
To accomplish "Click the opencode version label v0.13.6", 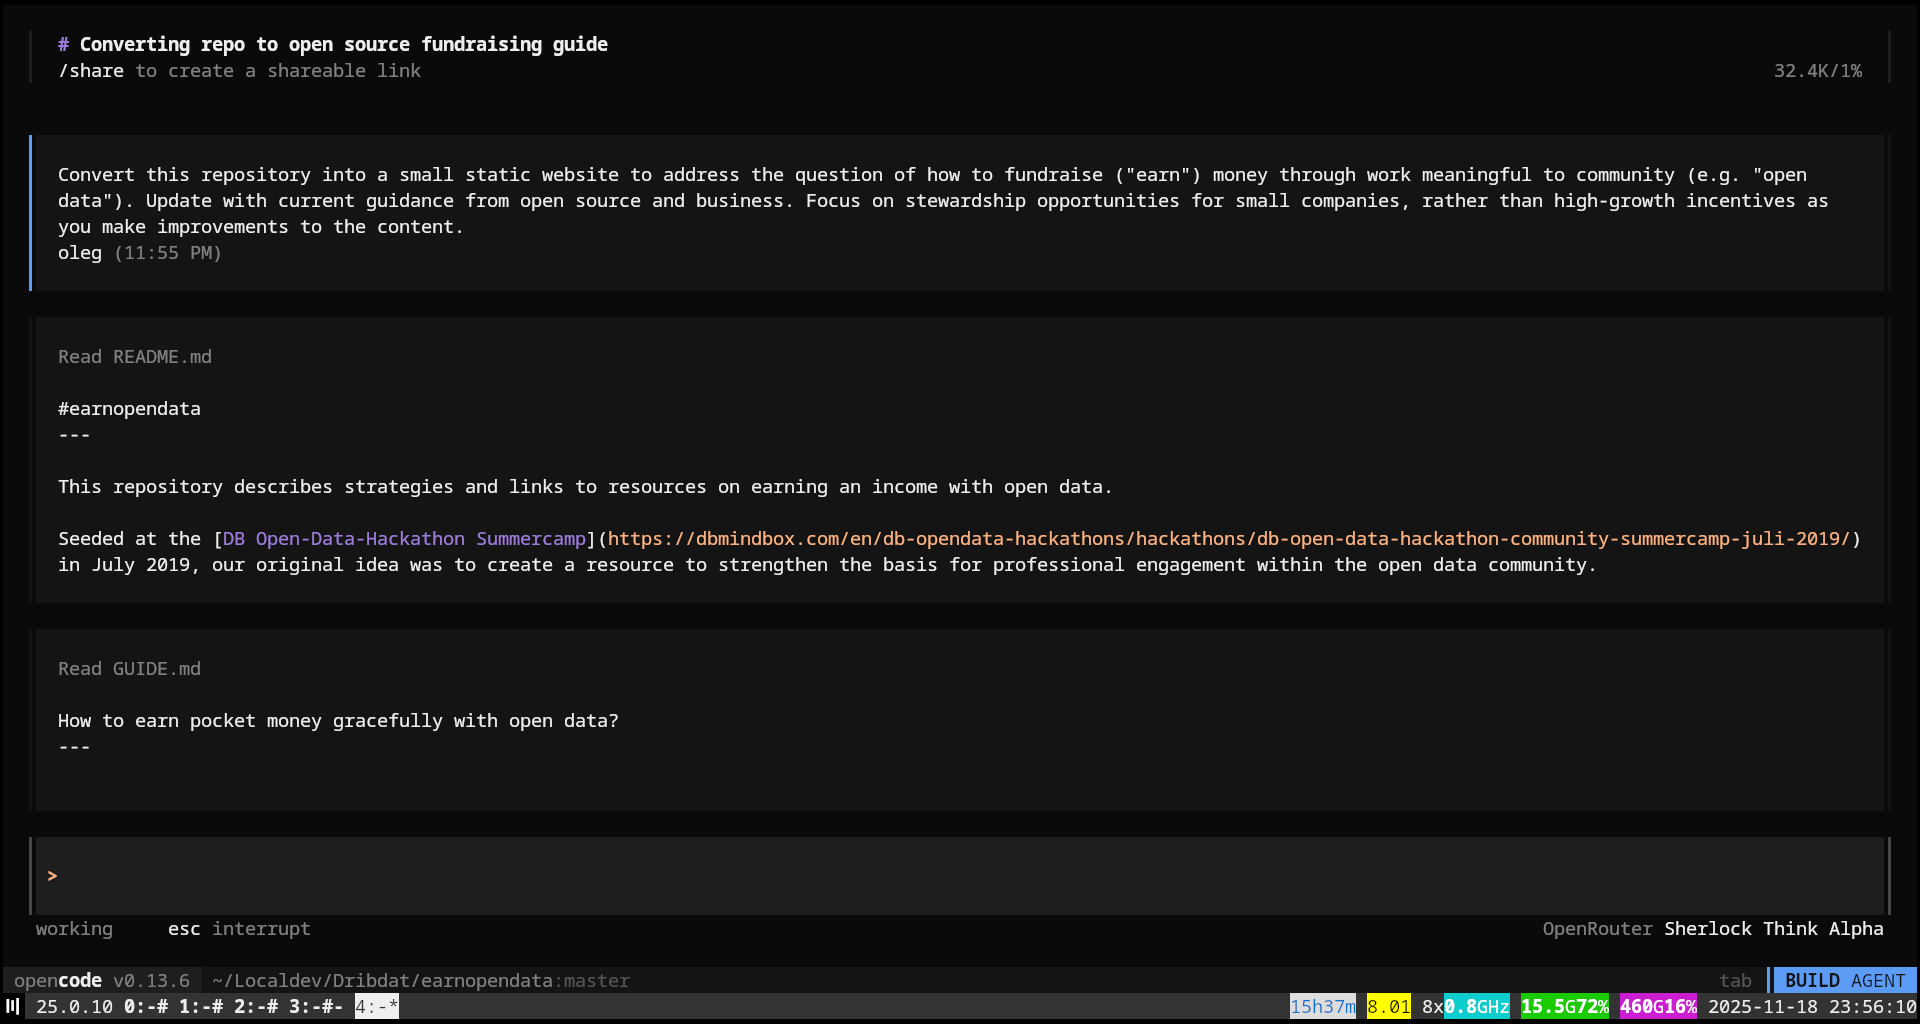I will [x=151, y=981].
